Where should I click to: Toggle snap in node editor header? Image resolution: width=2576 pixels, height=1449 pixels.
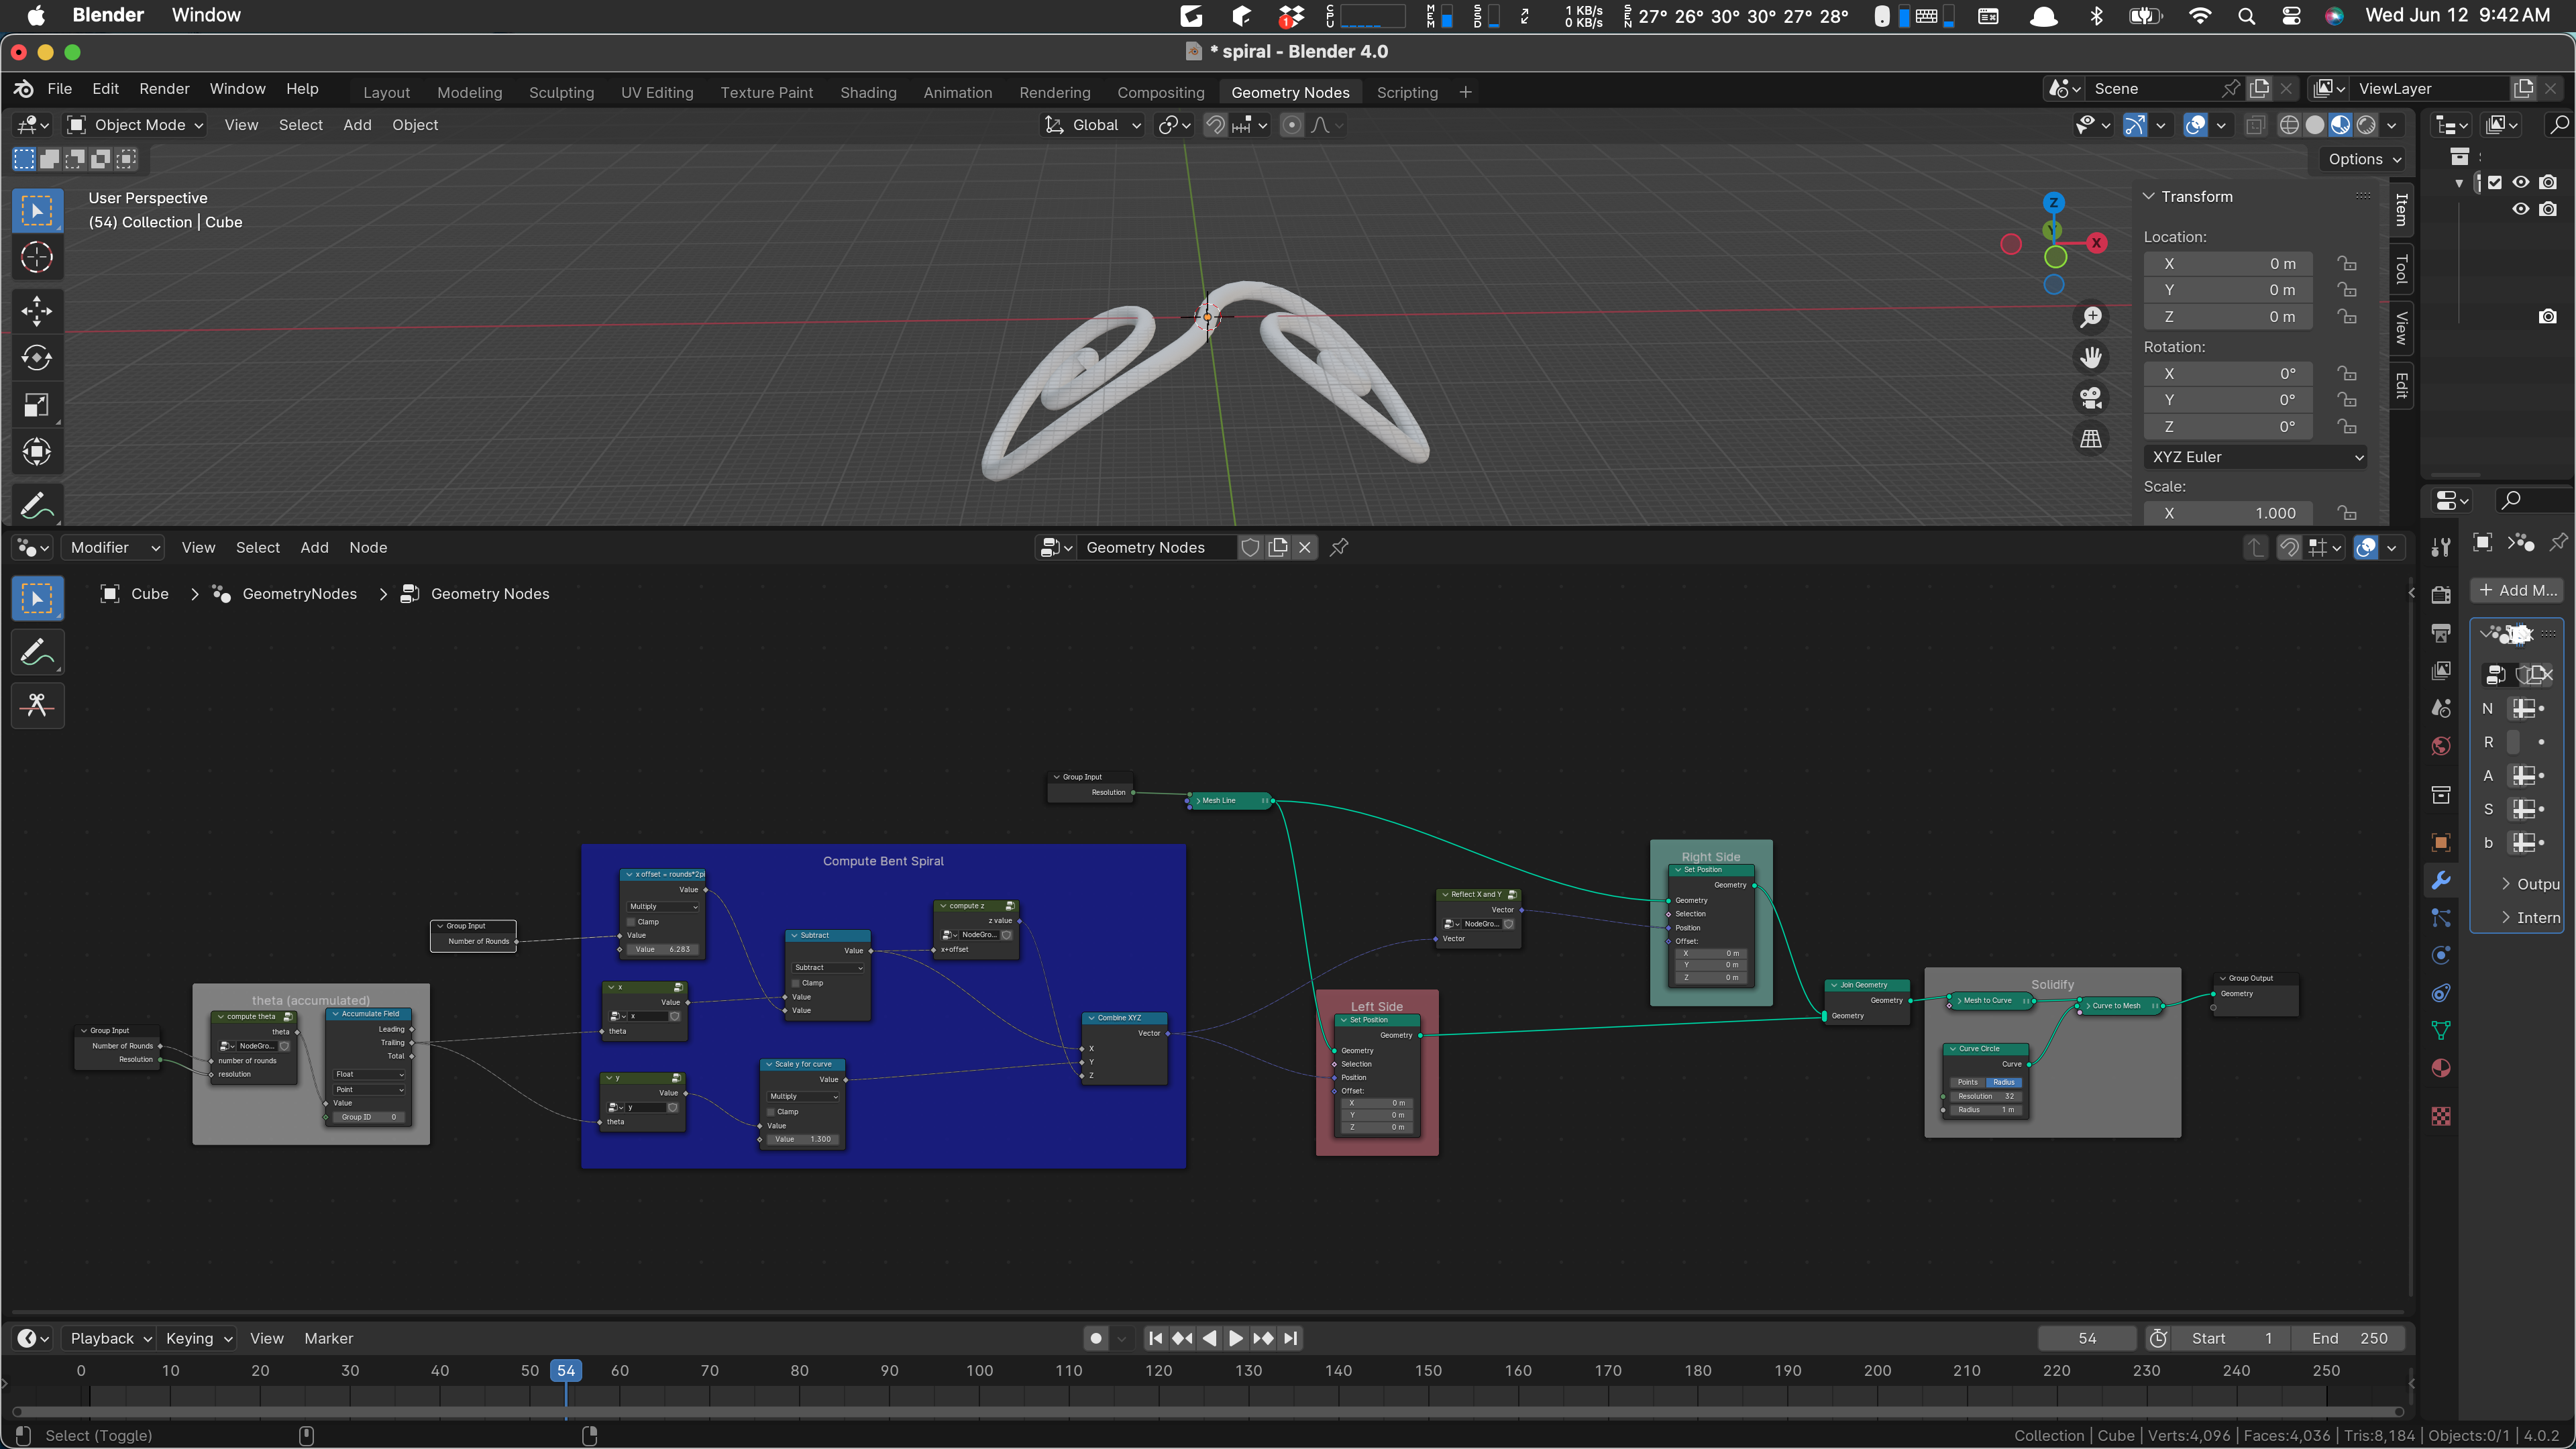click(x=2289, y=547)
